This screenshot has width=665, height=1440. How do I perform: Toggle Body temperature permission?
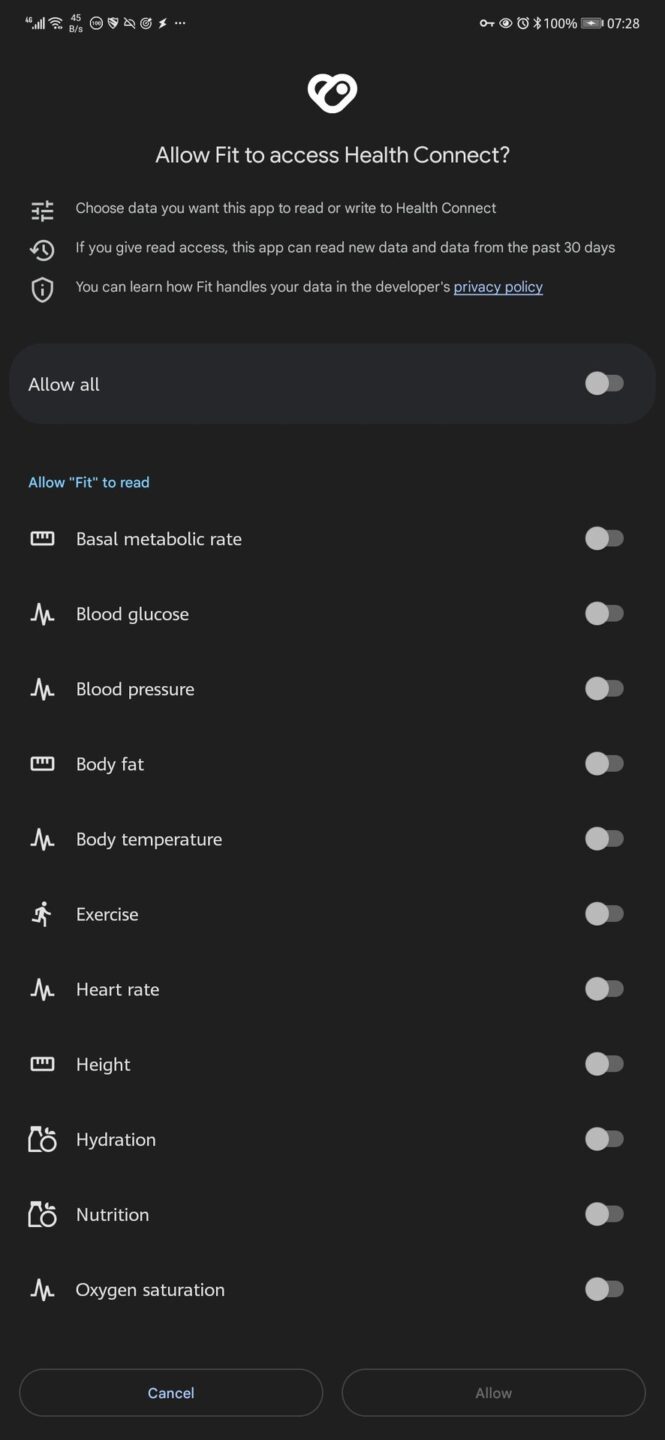click(x=604, y=838)
